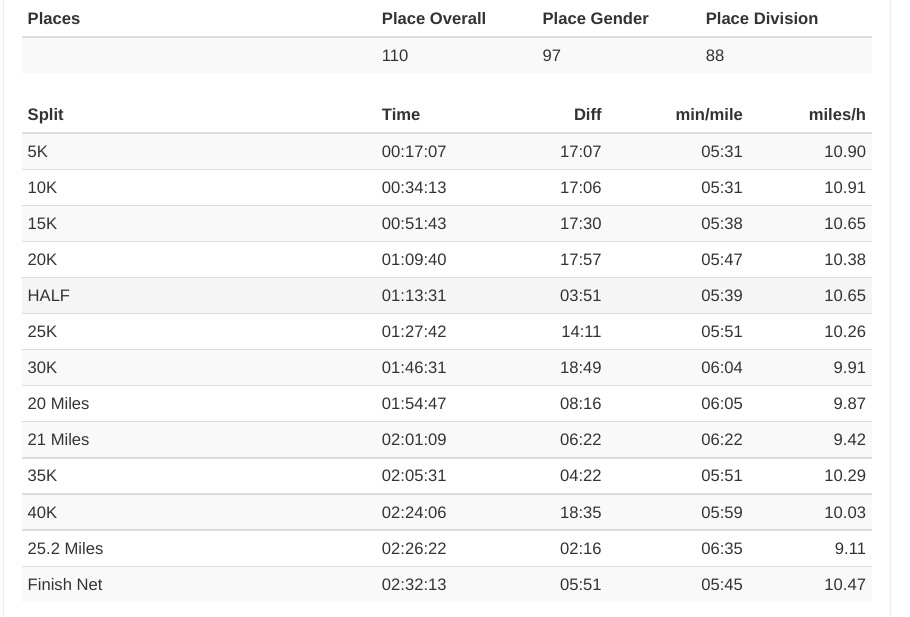Click the 9.11 miles/h value
Viewport: 910px width, 617px height.
[849, 548]
